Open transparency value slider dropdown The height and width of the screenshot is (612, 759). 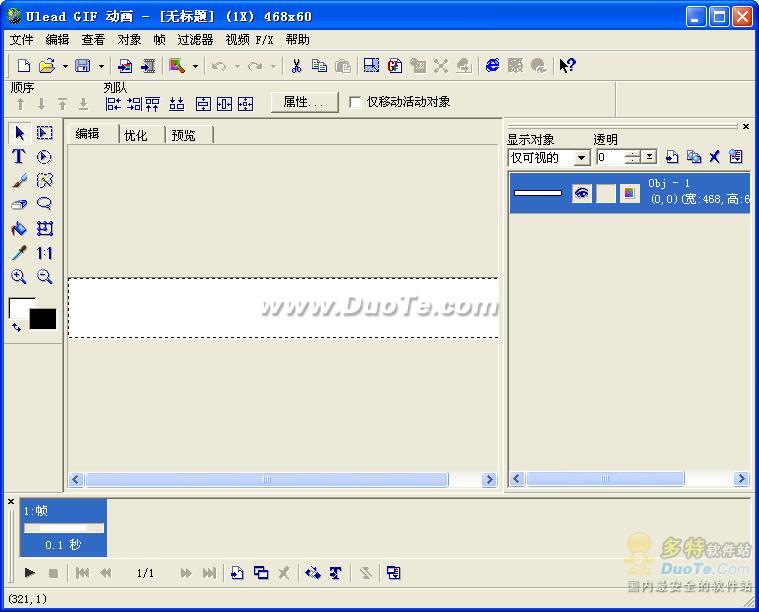[649, 157]
